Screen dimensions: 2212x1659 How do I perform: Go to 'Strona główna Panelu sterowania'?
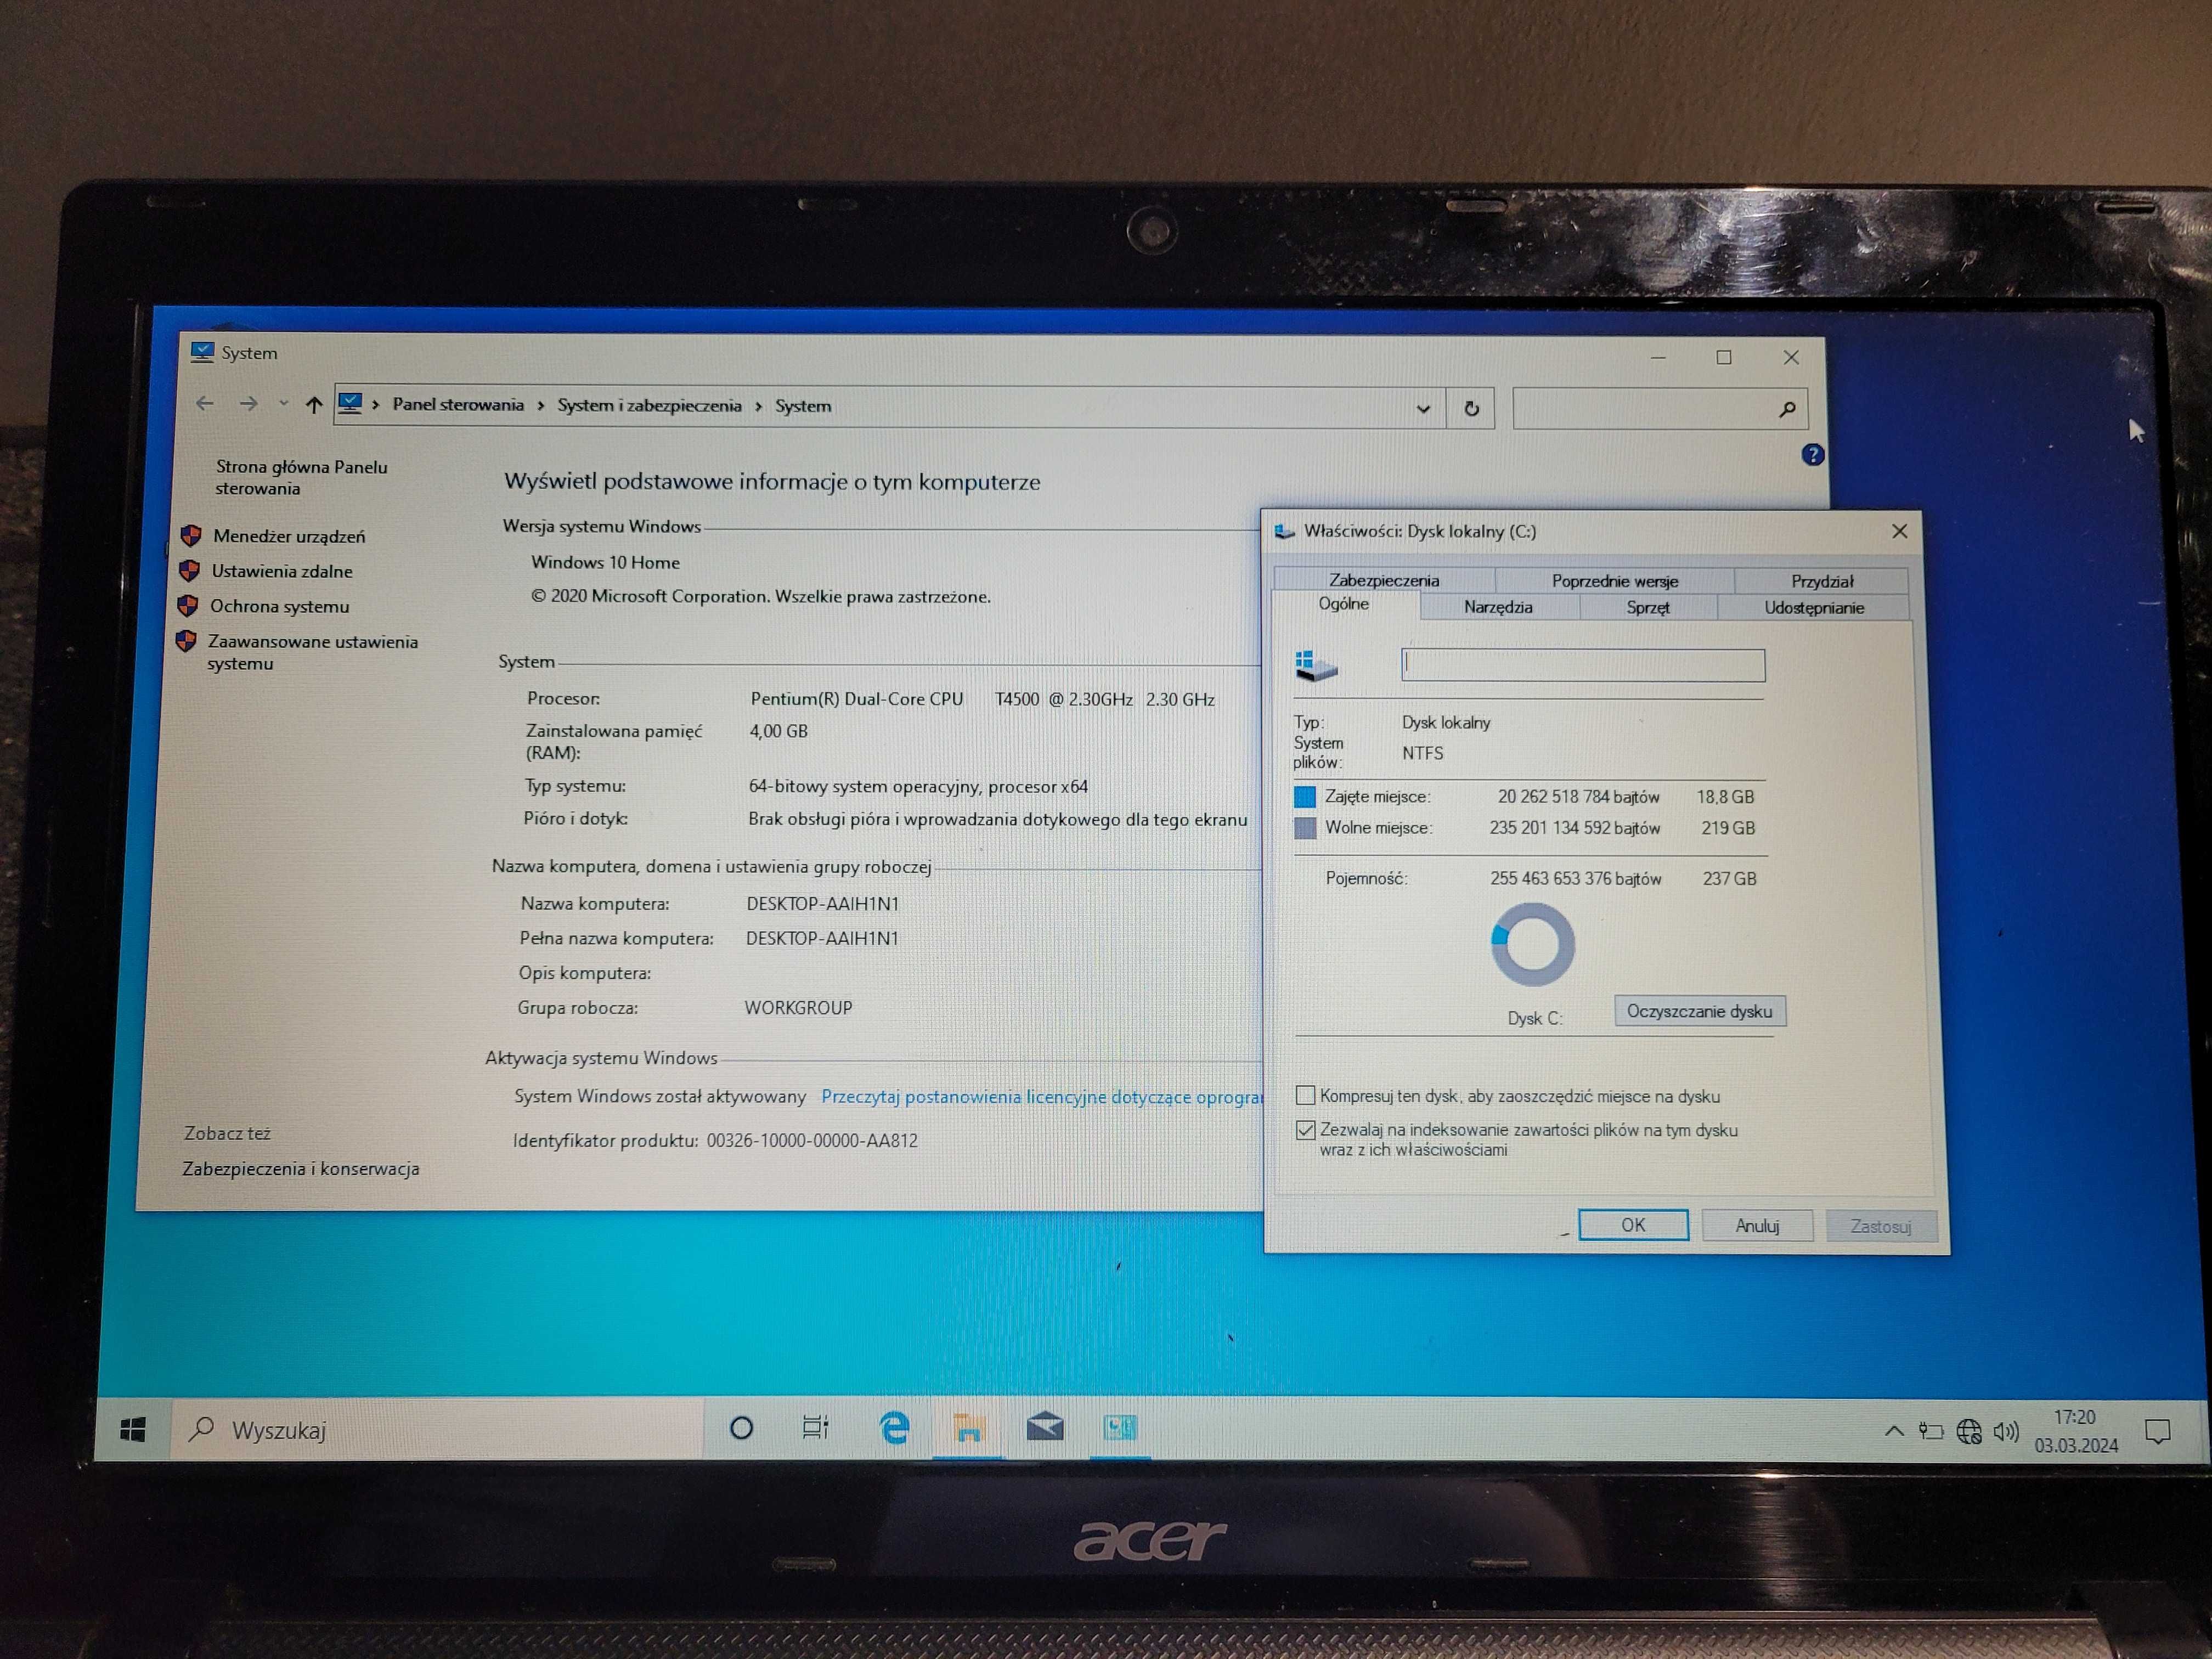[301, 477]
